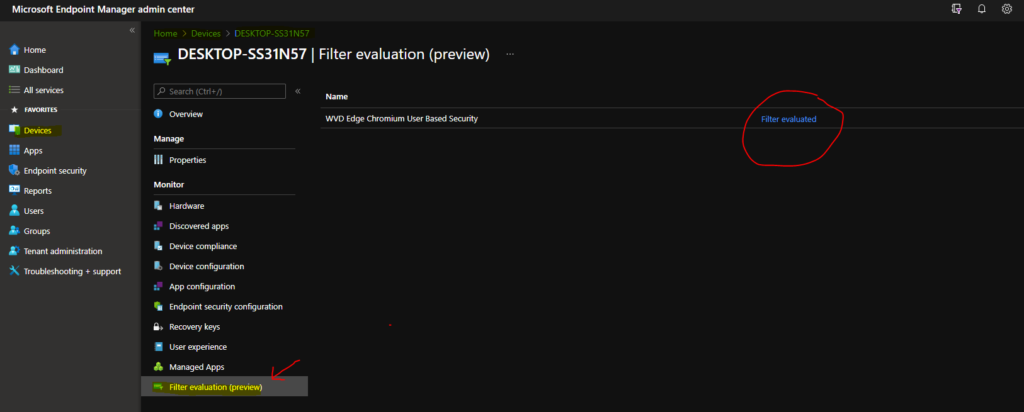Click the Endpoint security shield icon
1024x412 pixels.
click(14, 170)
